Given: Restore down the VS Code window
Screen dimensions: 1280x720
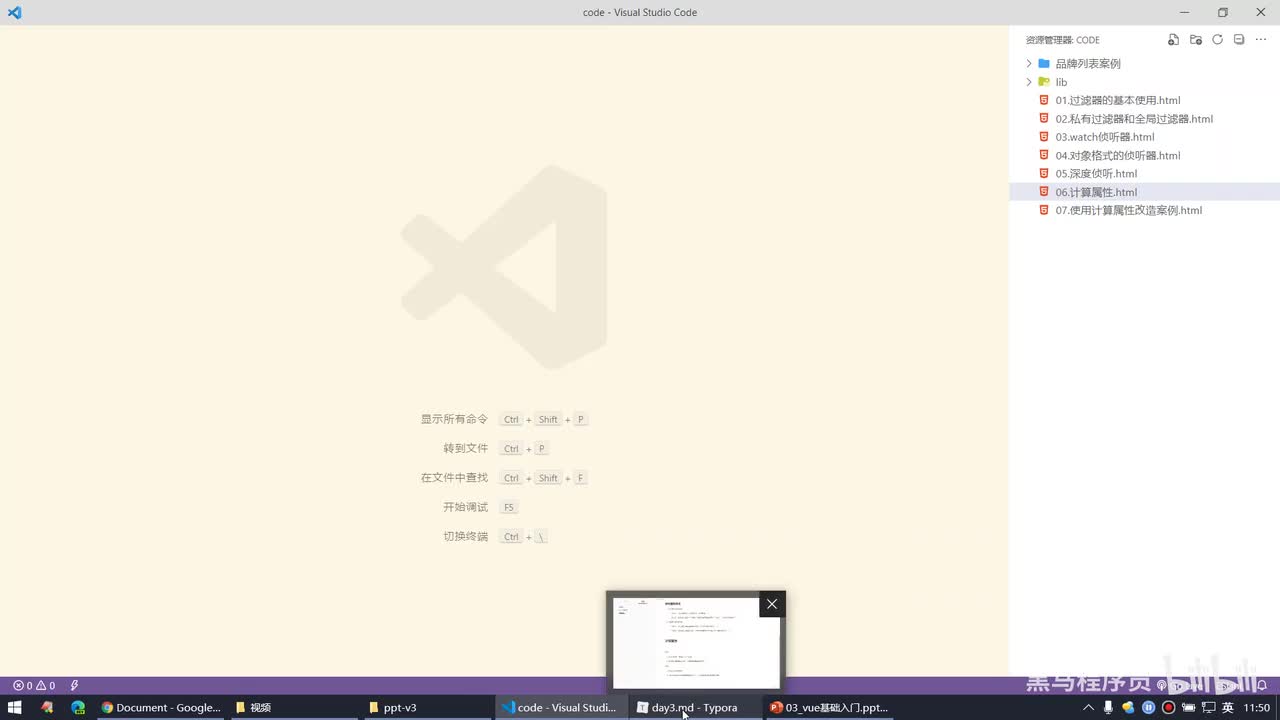Looking at the screenshot, I should point(1222,12).
